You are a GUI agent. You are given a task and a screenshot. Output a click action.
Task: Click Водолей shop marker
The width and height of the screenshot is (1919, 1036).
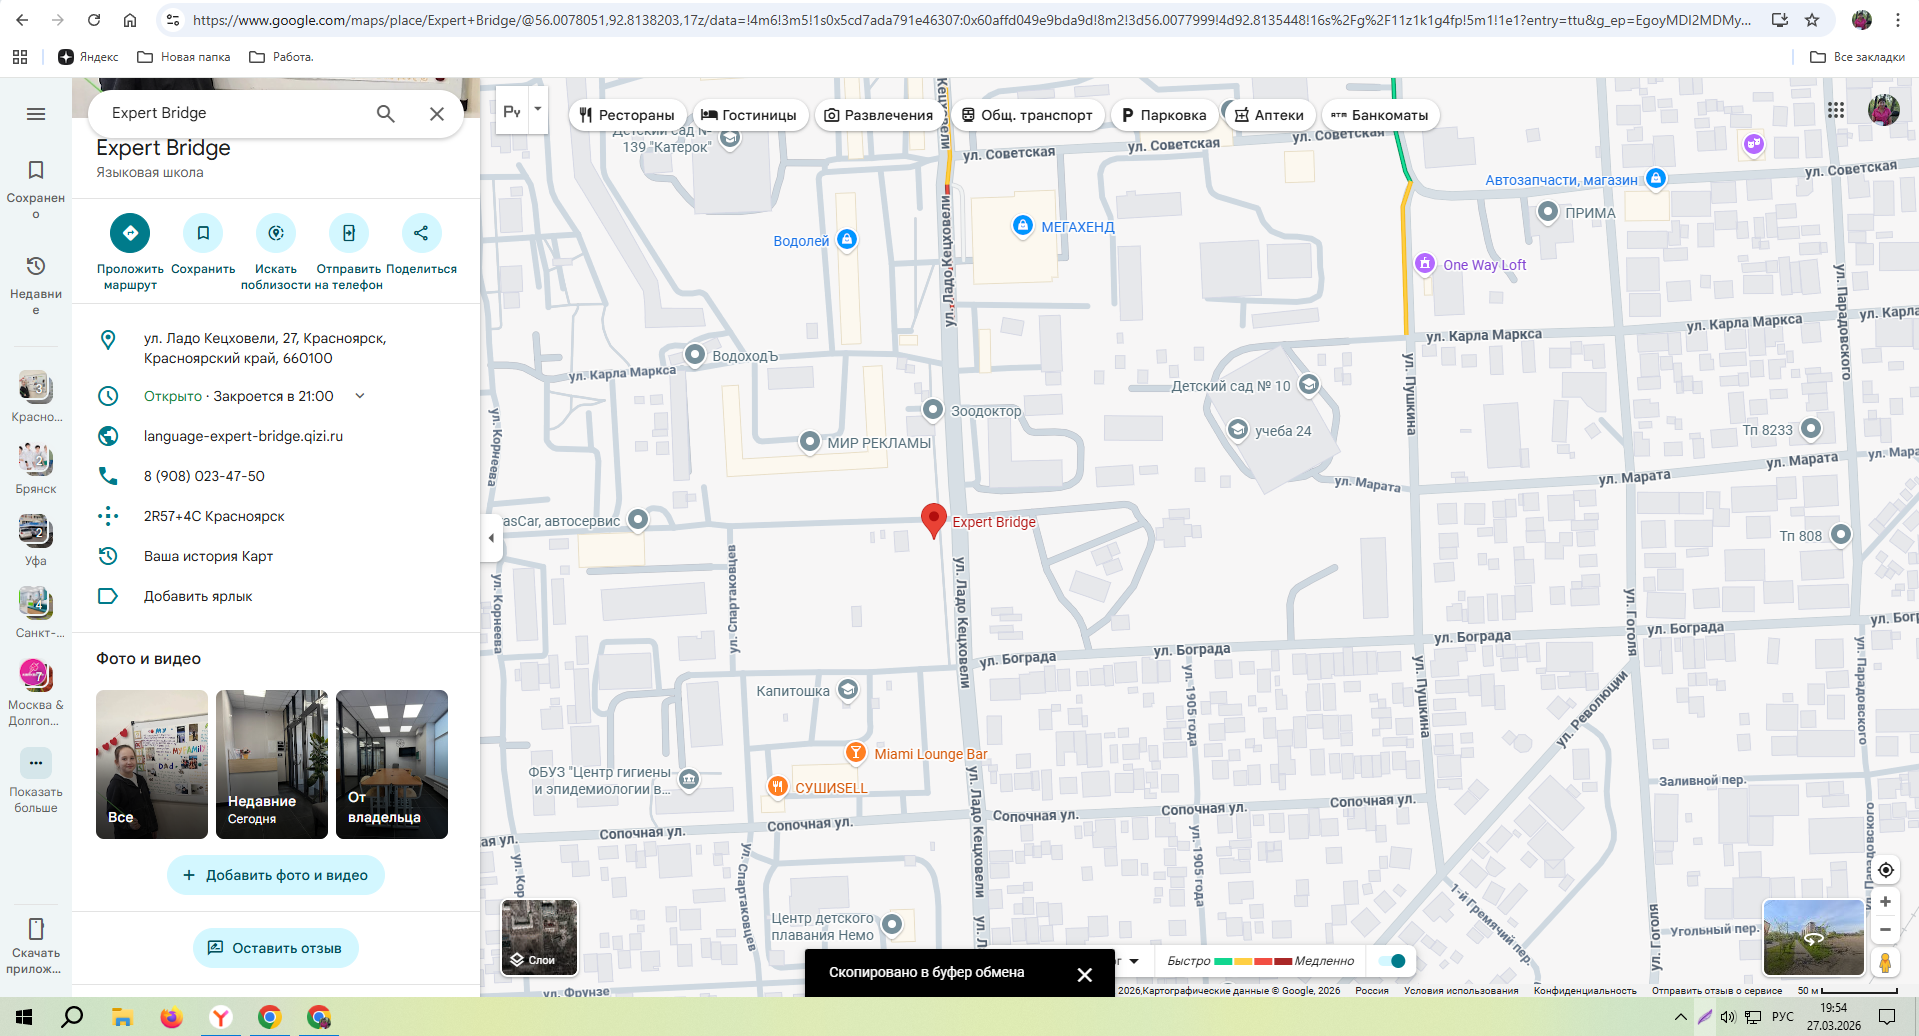(x=847, y=239)
